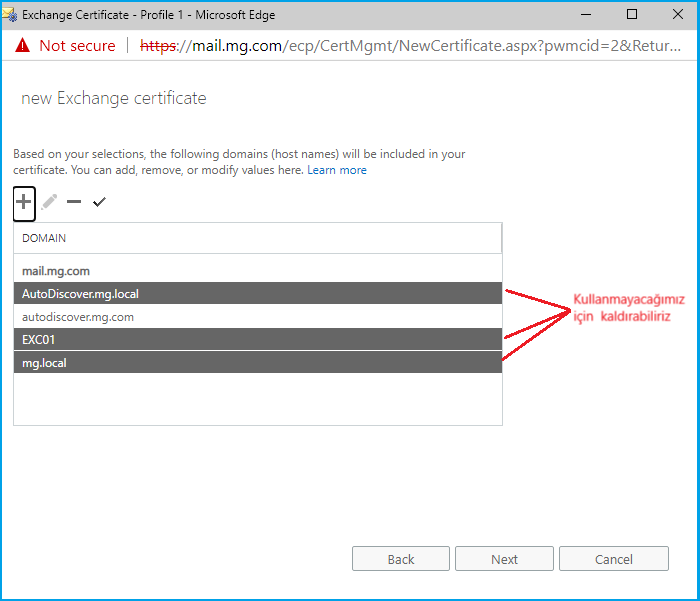Click the checkmark set common name icon
700x601 pixels.
pyautogui.click(x=99, y=202)
